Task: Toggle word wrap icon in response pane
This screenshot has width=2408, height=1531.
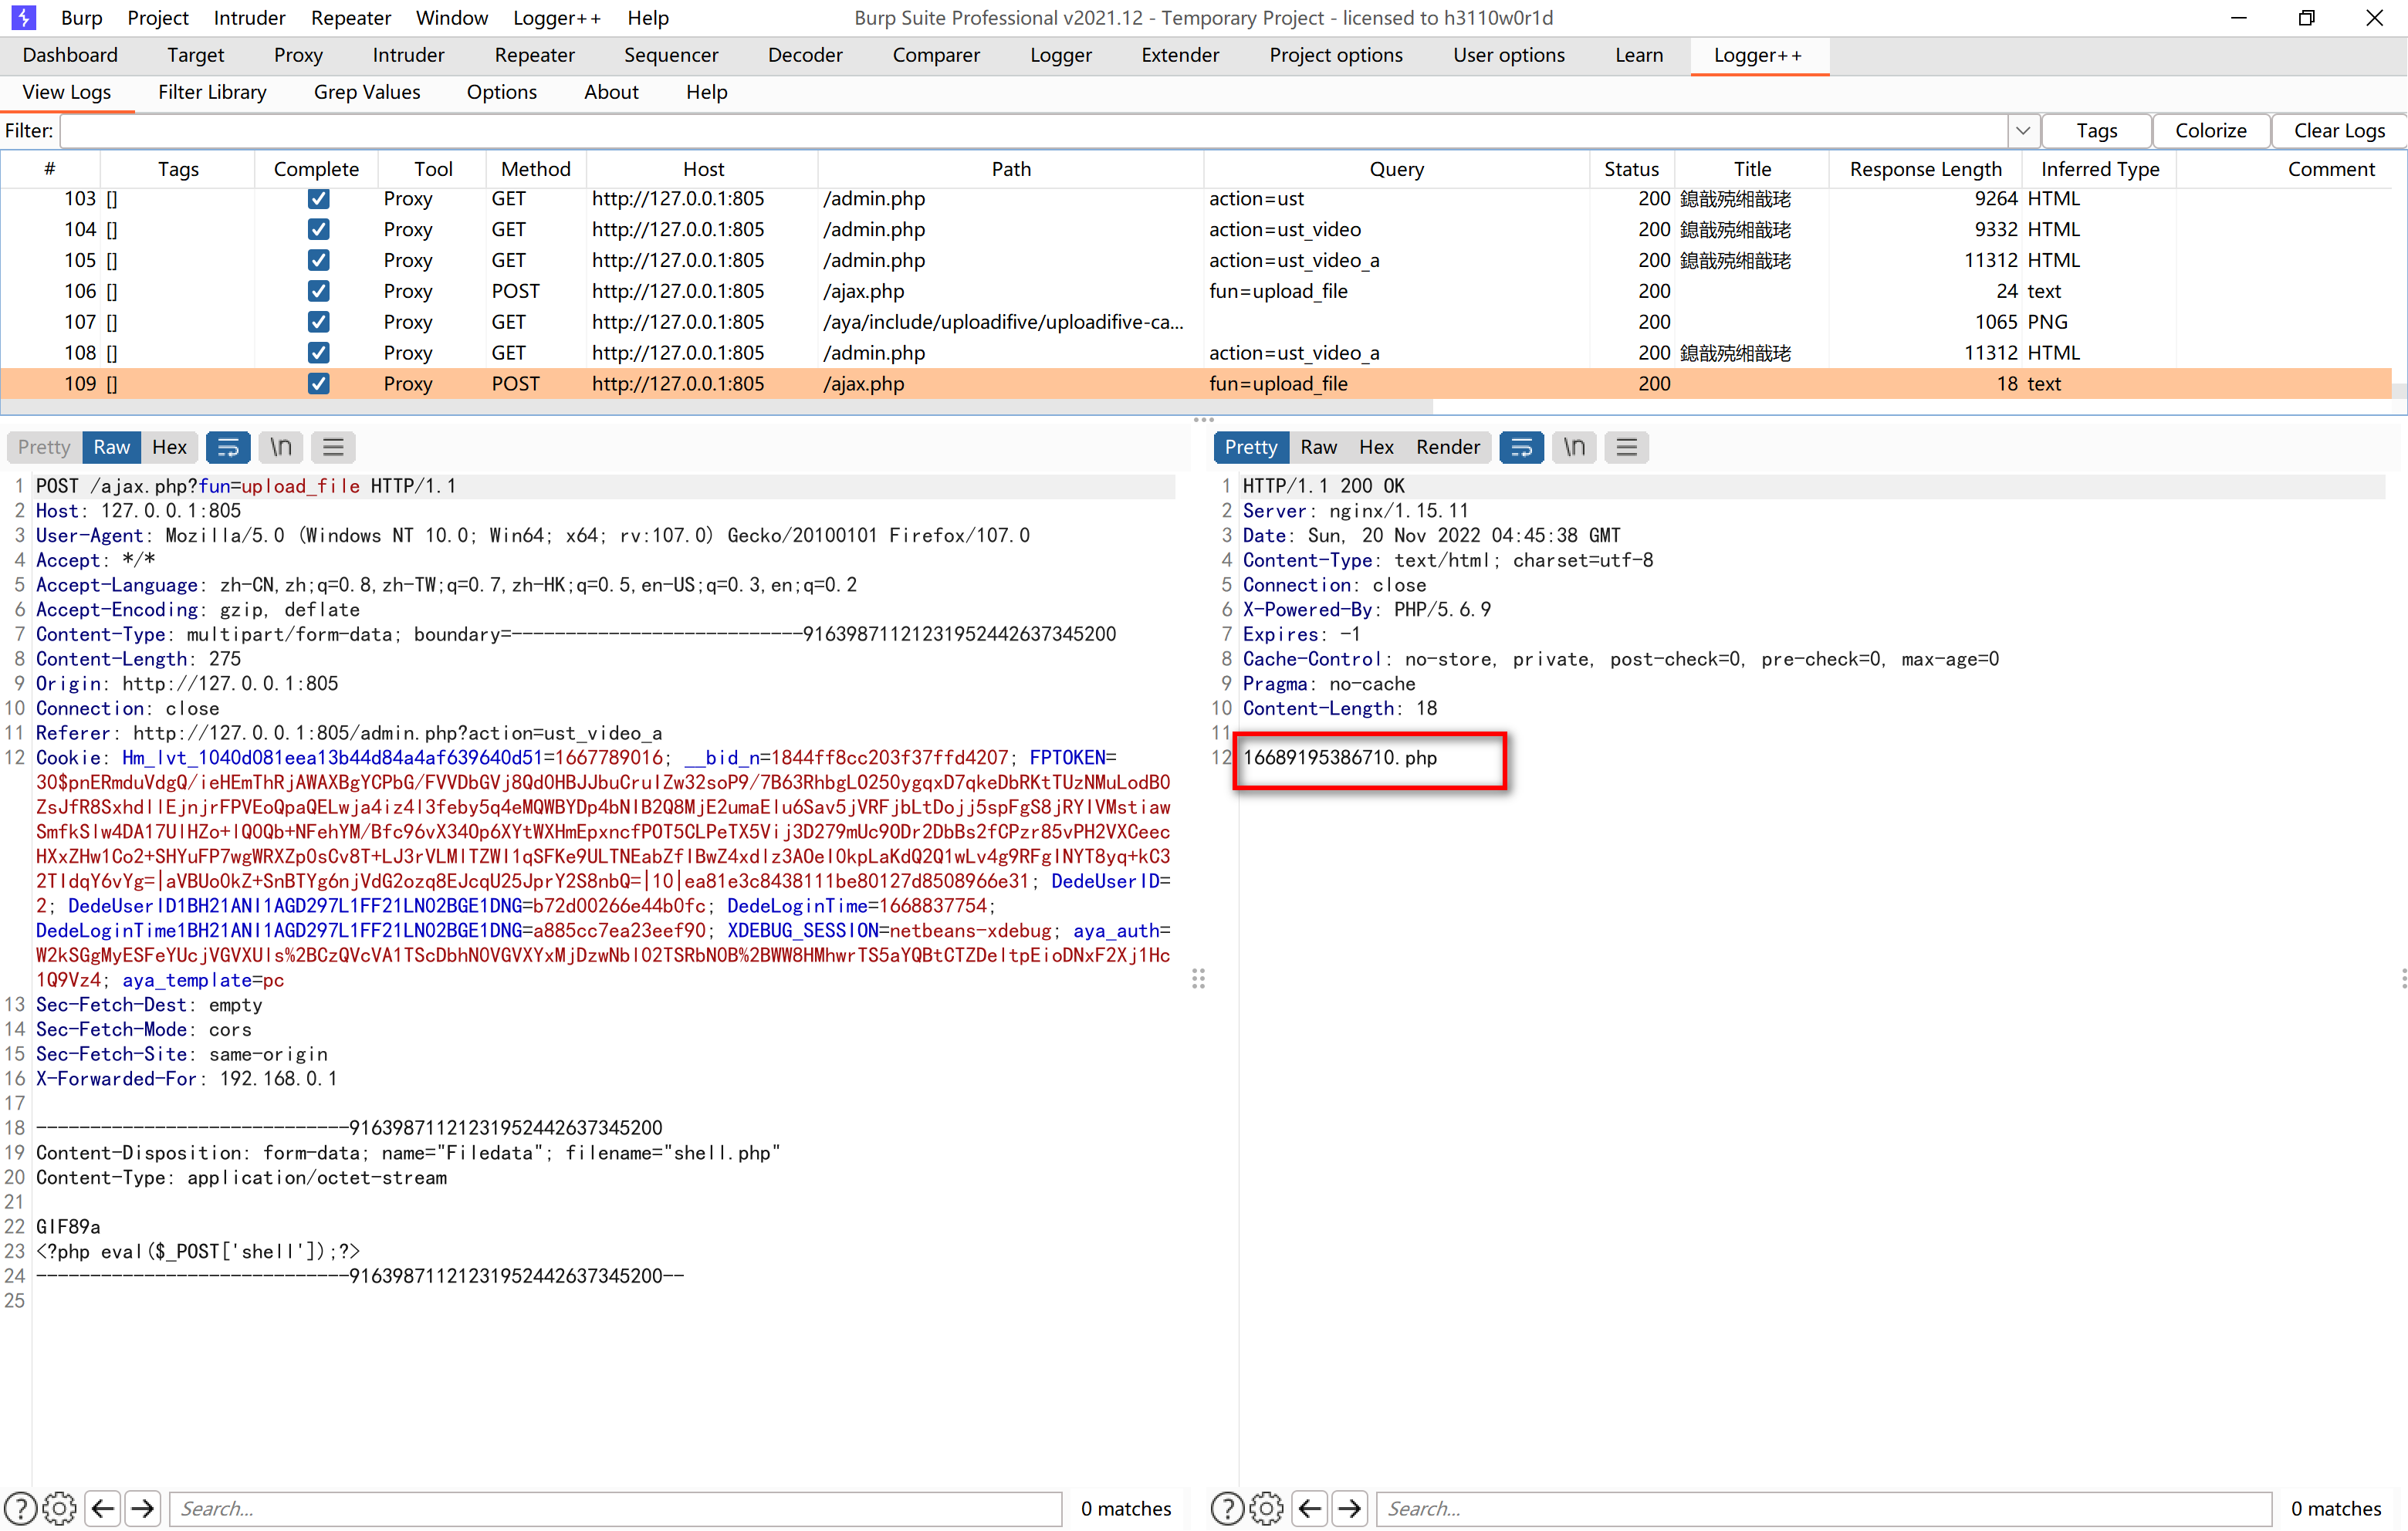Action: [x=1521, y=447]
